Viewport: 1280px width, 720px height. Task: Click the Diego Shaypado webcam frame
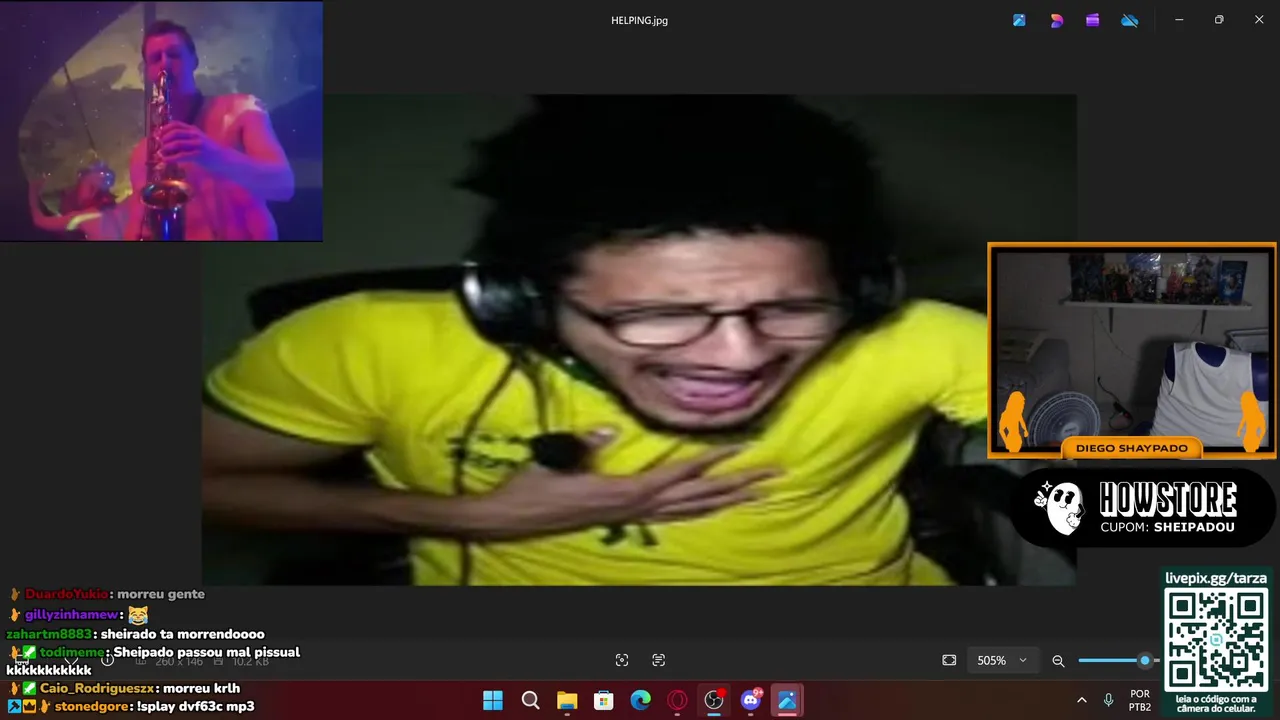tap(1132, 351)
